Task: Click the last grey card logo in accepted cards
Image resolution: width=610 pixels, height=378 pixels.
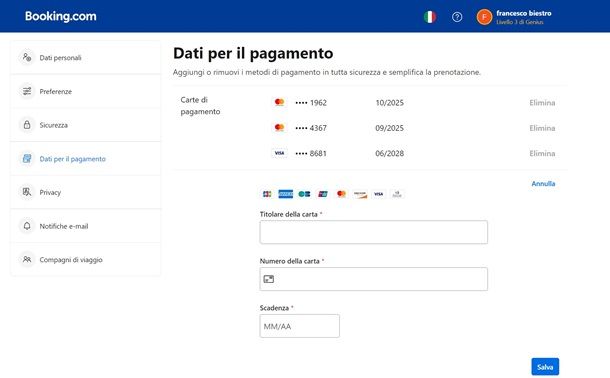Action: (397, 194)
